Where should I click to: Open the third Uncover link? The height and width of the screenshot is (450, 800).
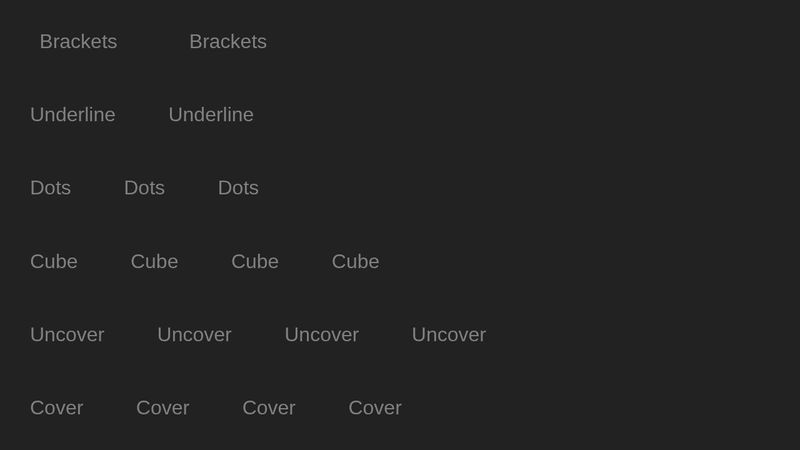click(x=321, y=335)
